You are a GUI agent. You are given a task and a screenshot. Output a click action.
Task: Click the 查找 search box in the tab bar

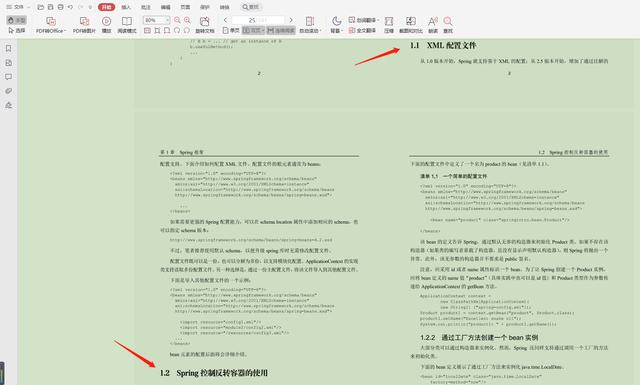pyautogui.click(x=251, y=7)
